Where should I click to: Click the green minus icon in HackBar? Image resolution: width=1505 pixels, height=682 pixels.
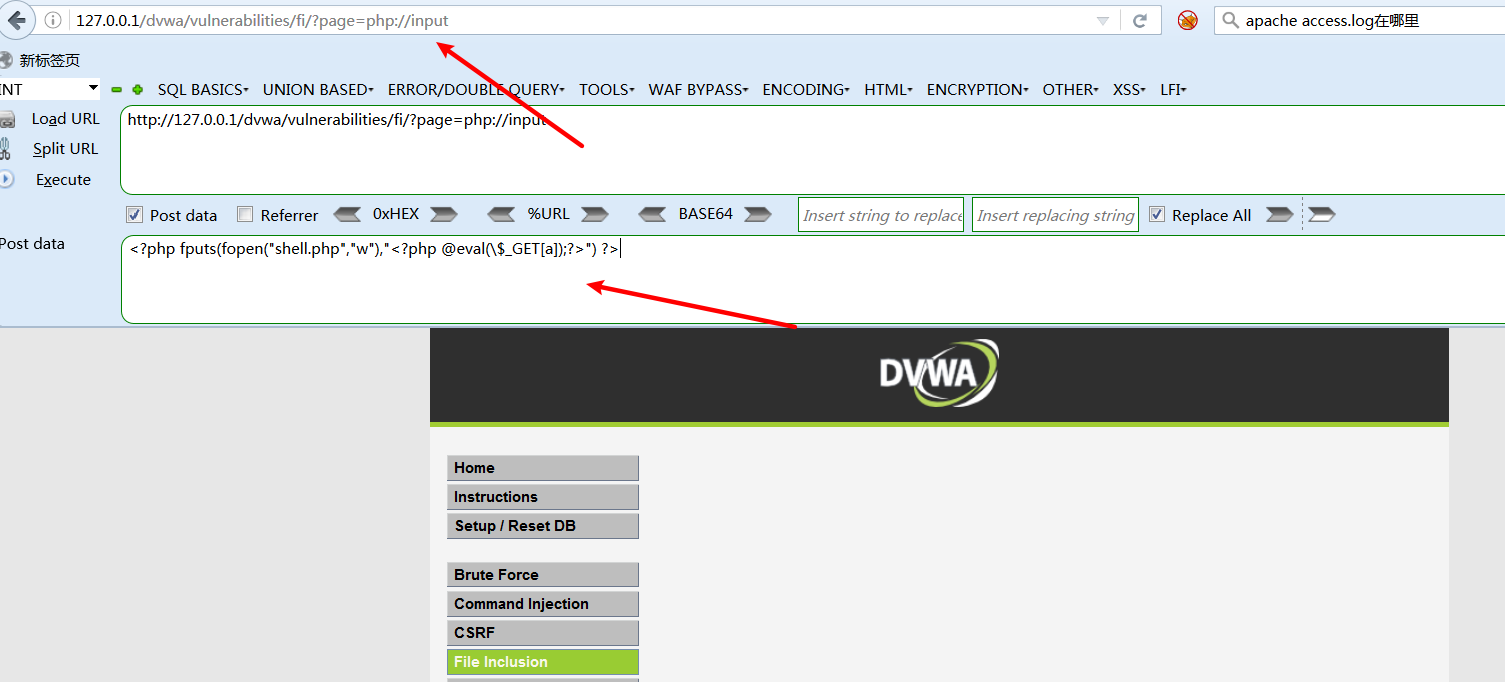tap(117, 90)
